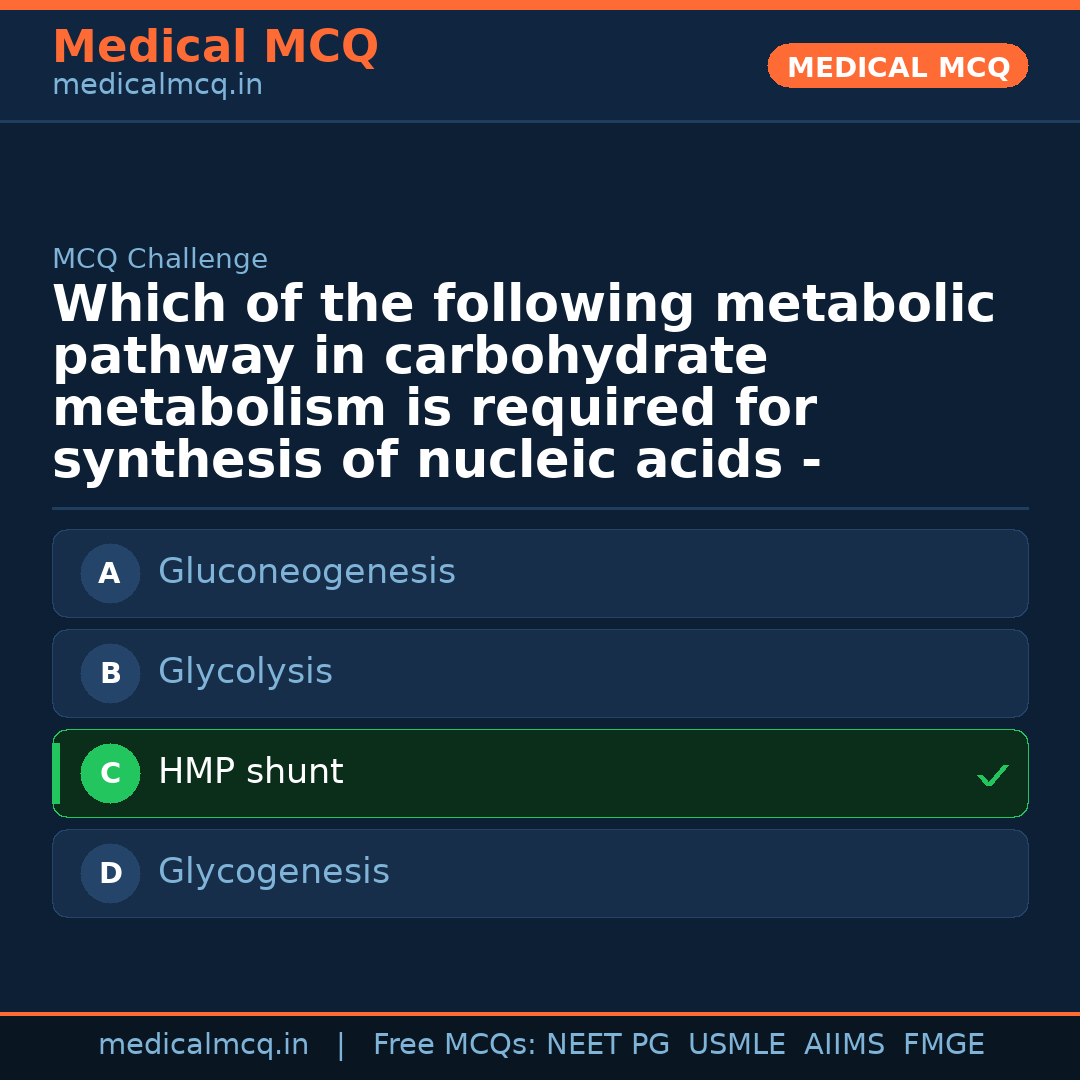This screenshot has width=1080, height=1080.
Task: Click the orange MEDICAL MCQ badge
Action: 897,67
